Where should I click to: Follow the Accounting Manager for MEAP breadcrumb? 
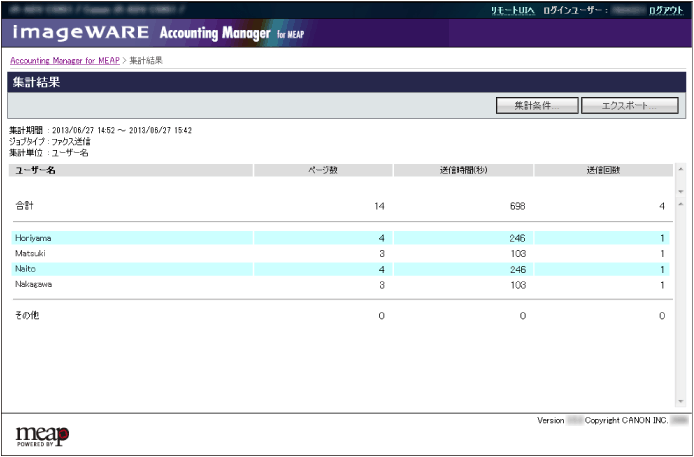click(64, 61)
